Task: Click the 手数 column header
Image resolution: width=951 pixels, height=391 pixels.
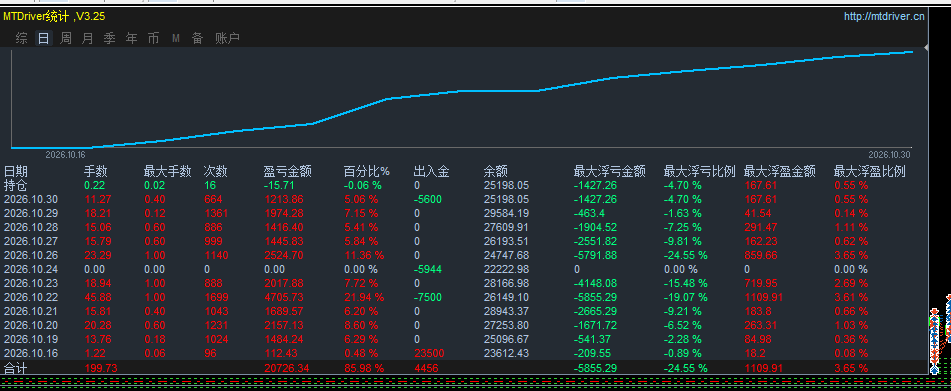Action: [95, 172]
